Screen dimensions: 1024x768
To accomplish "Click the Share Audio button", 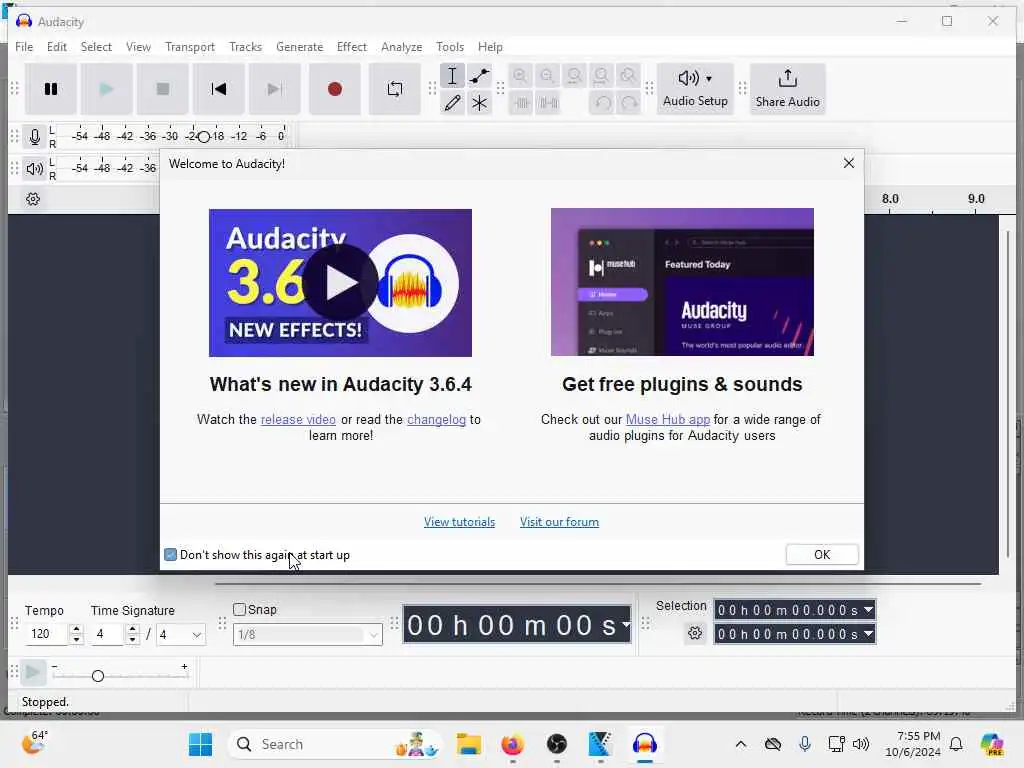I will coord(788,89).
